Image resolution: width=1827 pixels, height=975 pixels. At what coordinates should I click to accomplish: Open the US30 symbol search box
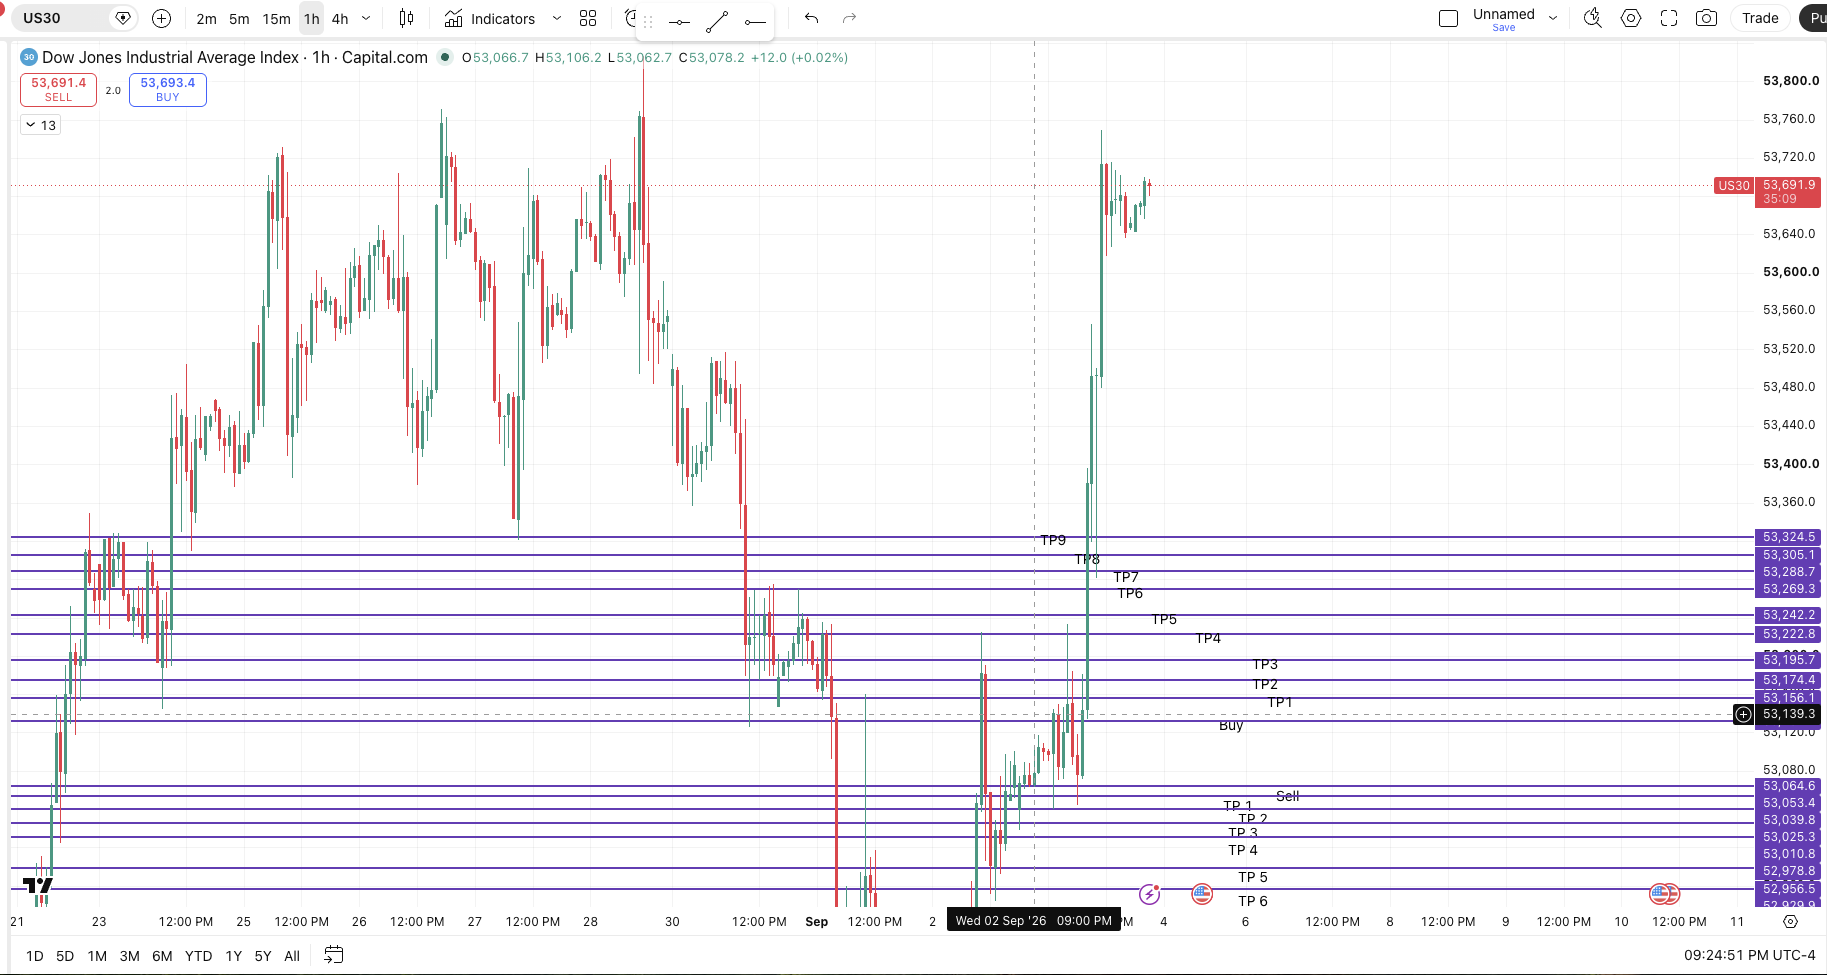click(62, 18)
